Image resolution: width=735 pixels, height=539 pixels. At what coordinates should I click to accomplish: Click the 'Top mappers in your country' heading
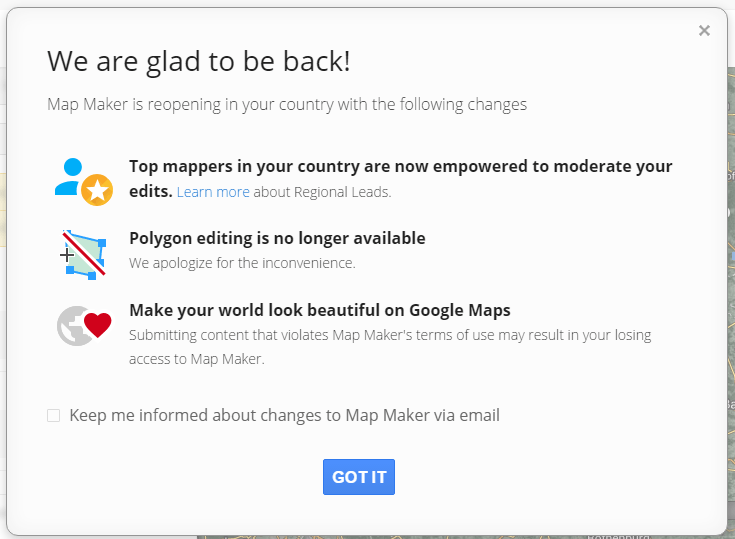coord(400,167)
